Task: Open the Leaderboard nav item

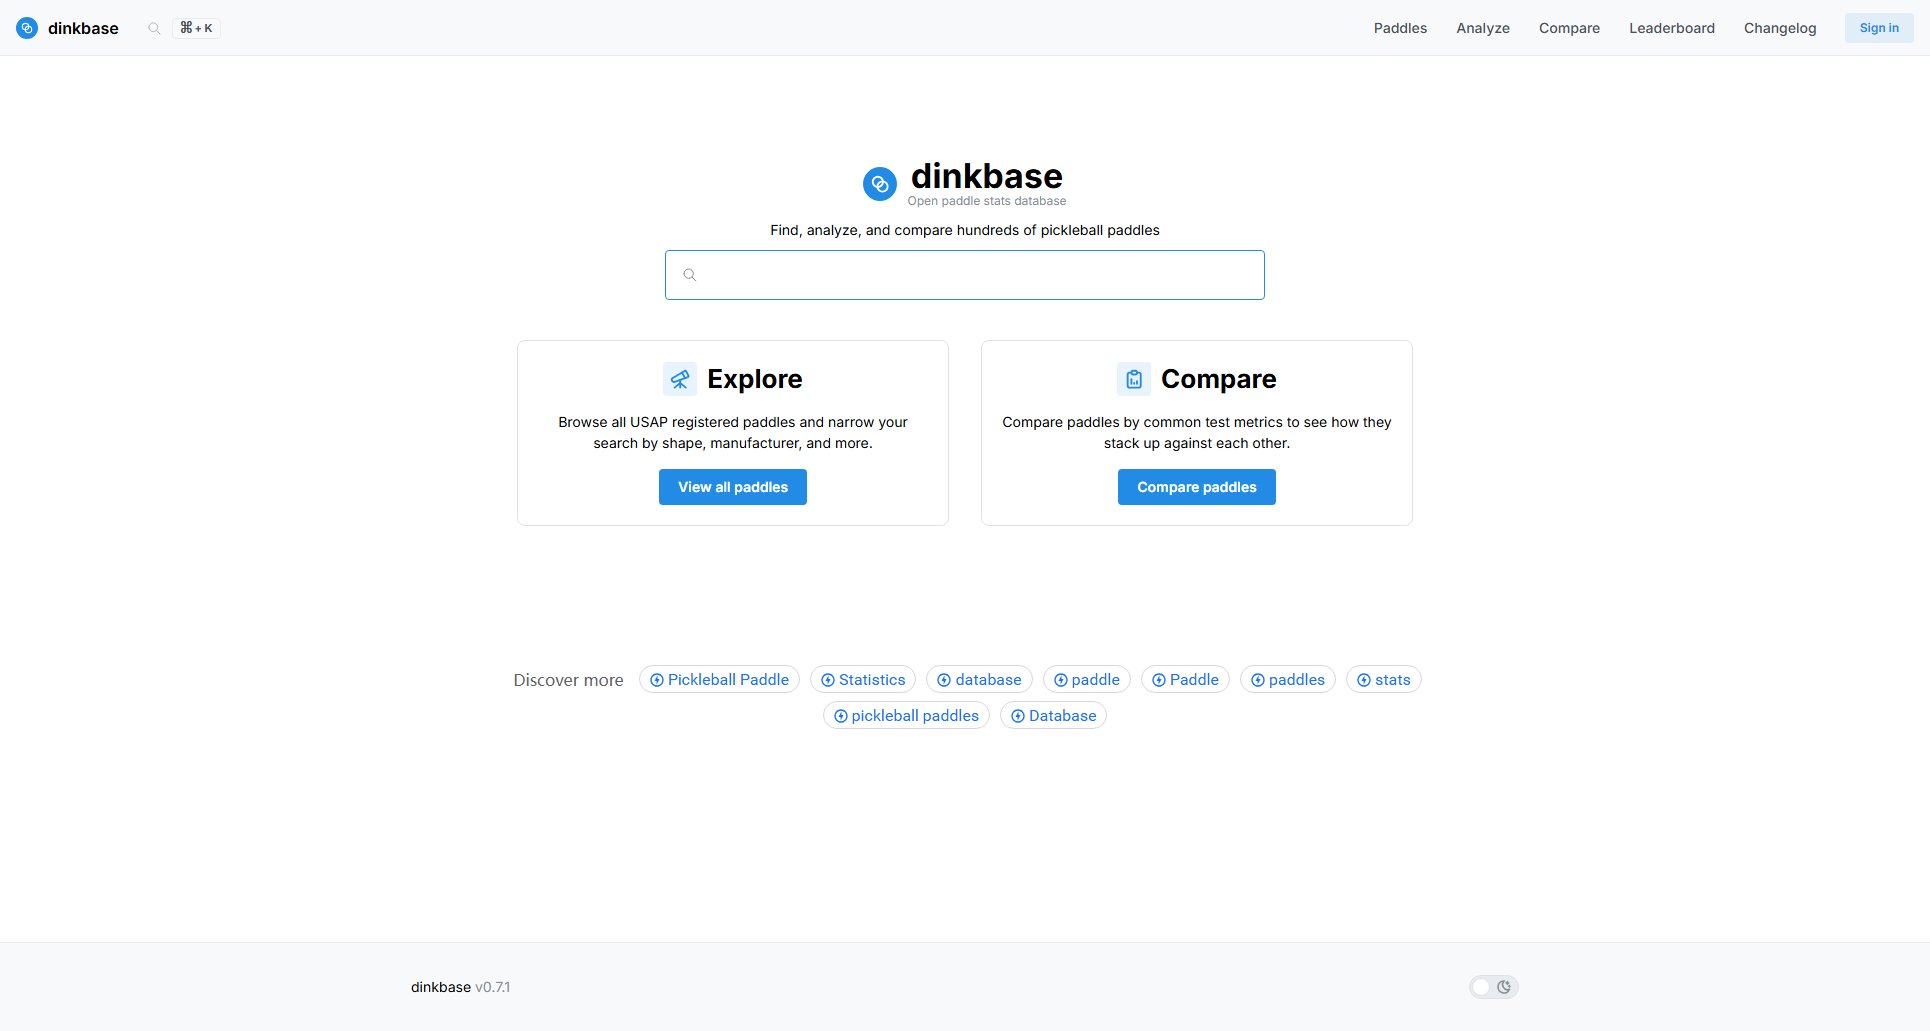Action: (x=1672, y=28)
